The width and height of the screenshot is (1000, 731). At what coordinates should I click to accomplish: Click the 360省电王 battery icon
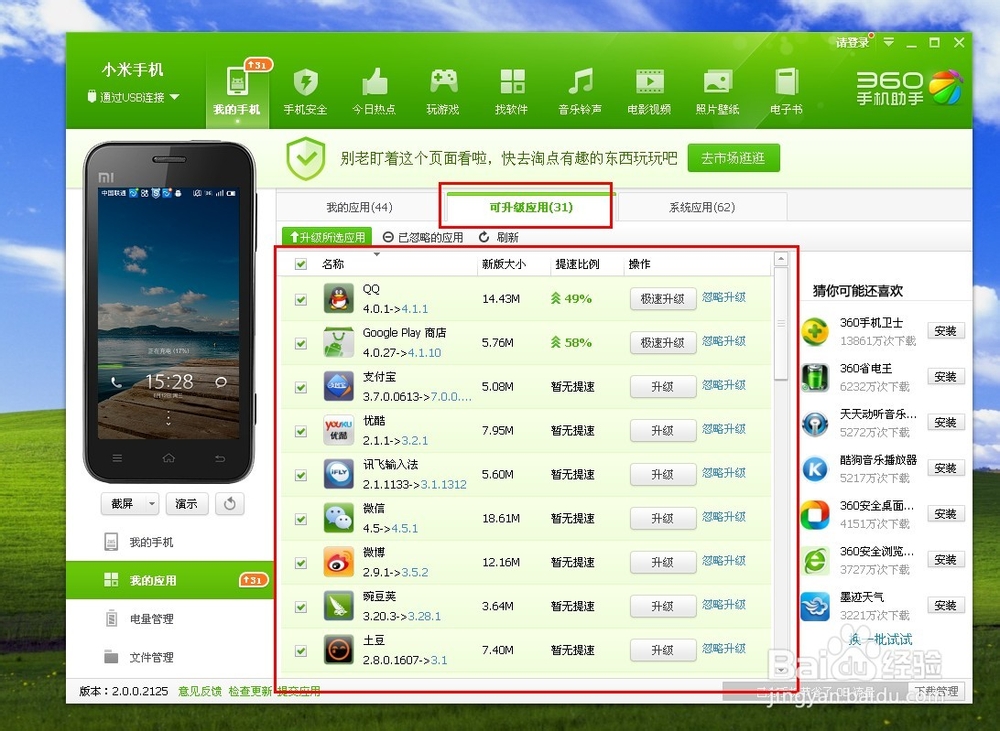pos(815,378)
